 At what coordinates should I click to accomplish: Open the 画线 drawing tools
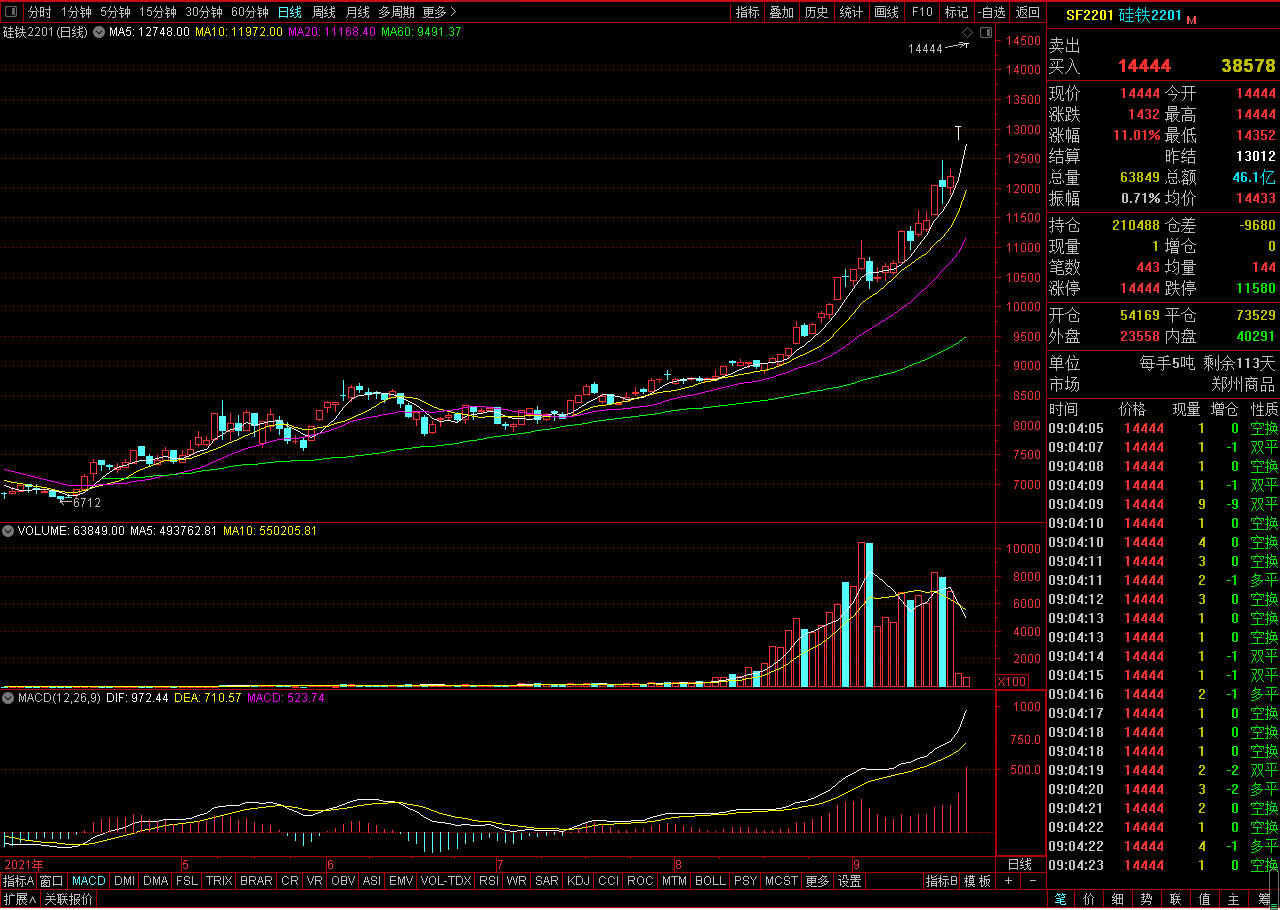click(x=886, y=12)
